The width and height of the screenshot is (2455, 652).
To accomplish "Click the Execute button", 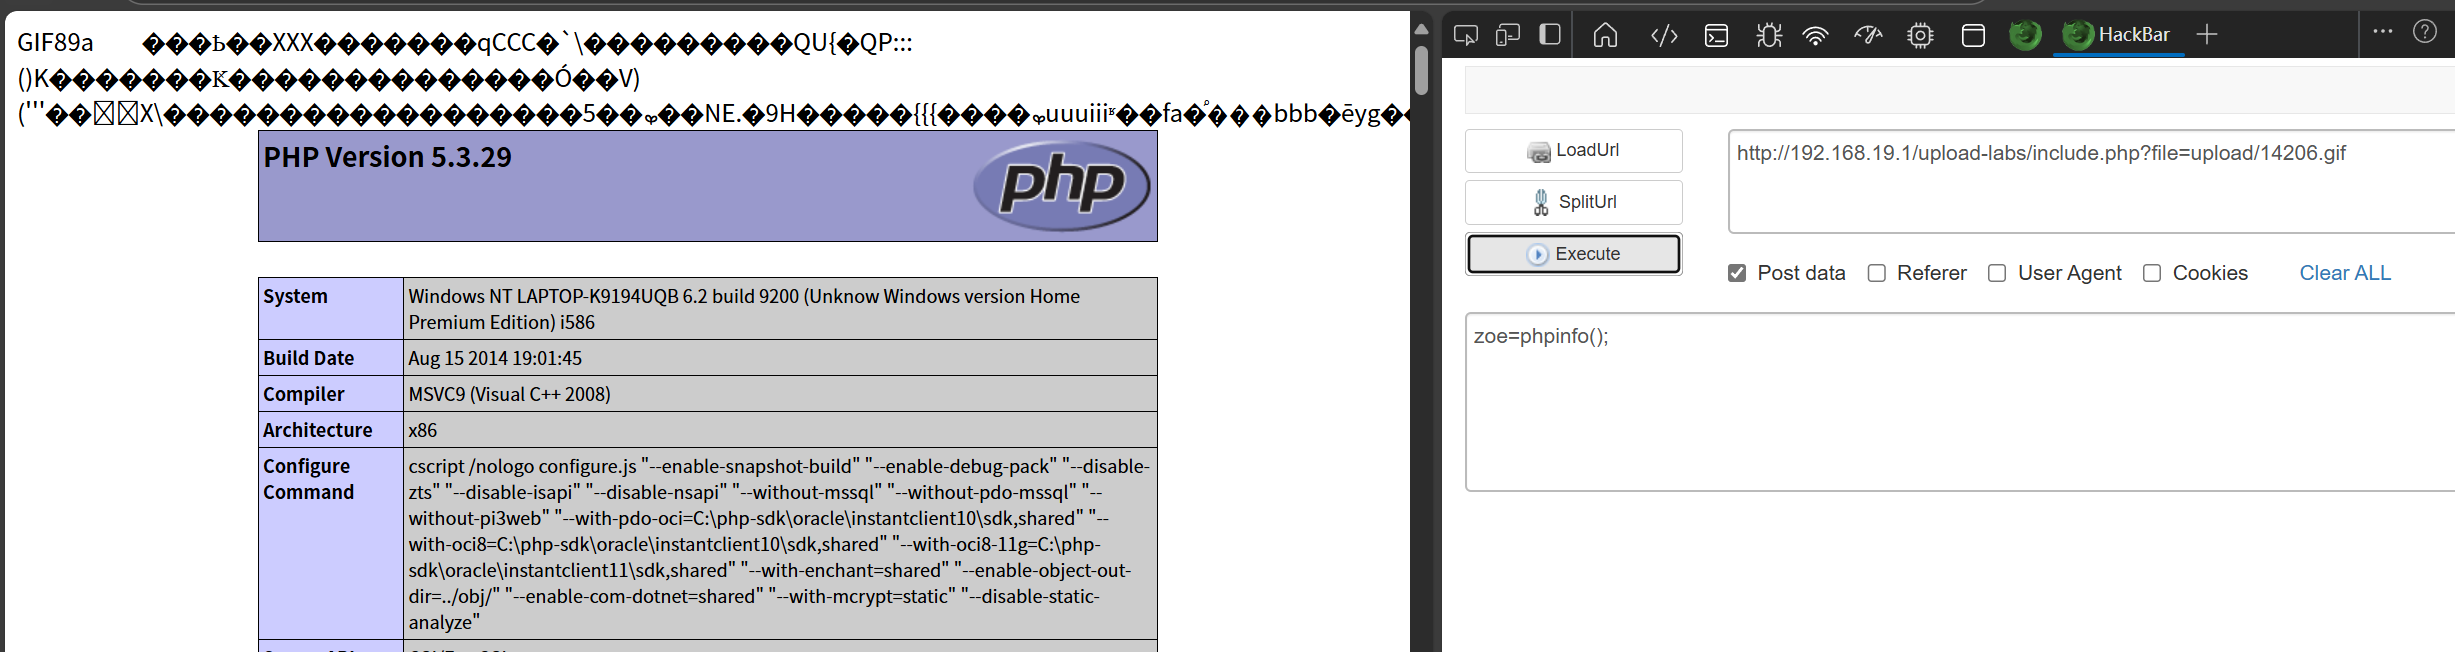I will point(1573,254).
